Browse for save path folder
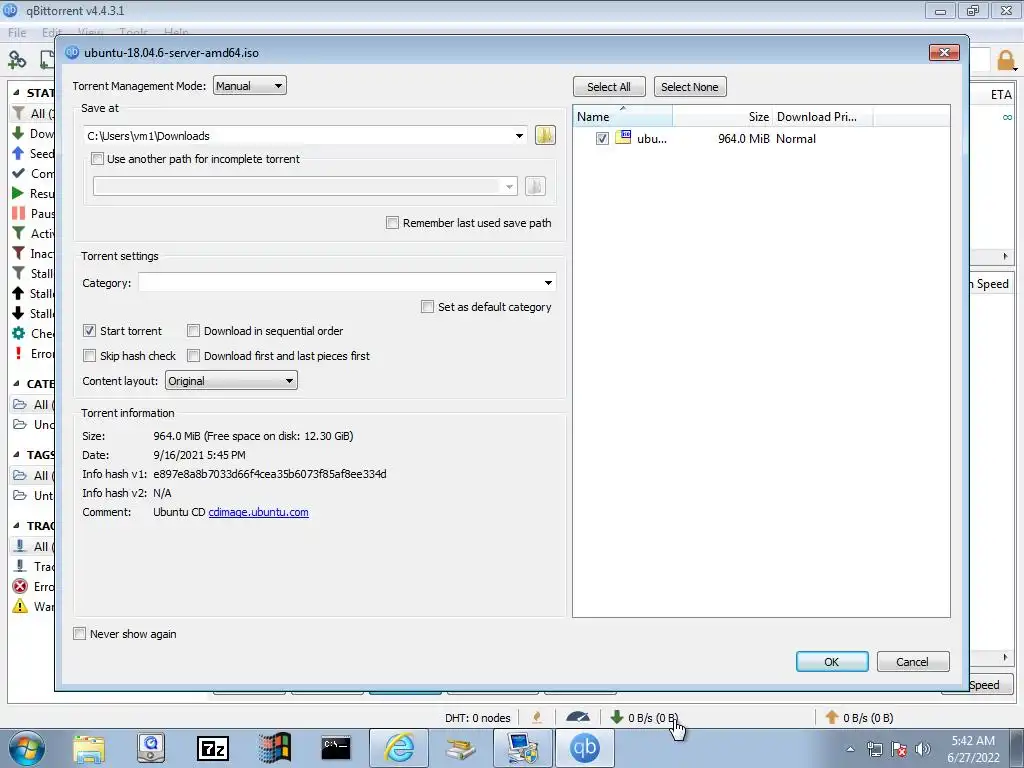 (545, 135)
